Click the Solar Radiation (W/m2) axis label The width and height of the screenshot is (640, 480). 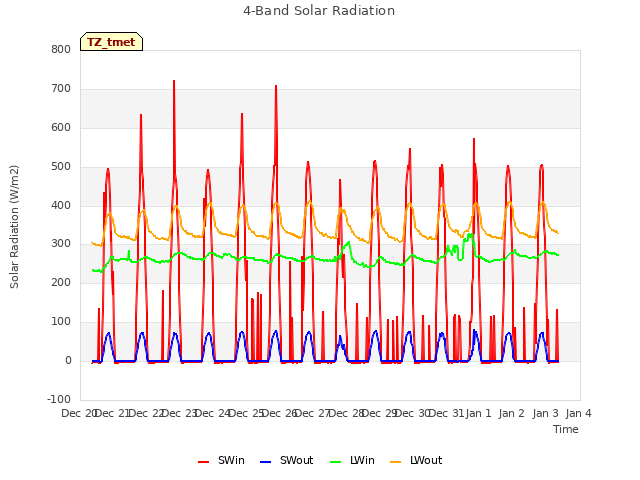point(14,227)
